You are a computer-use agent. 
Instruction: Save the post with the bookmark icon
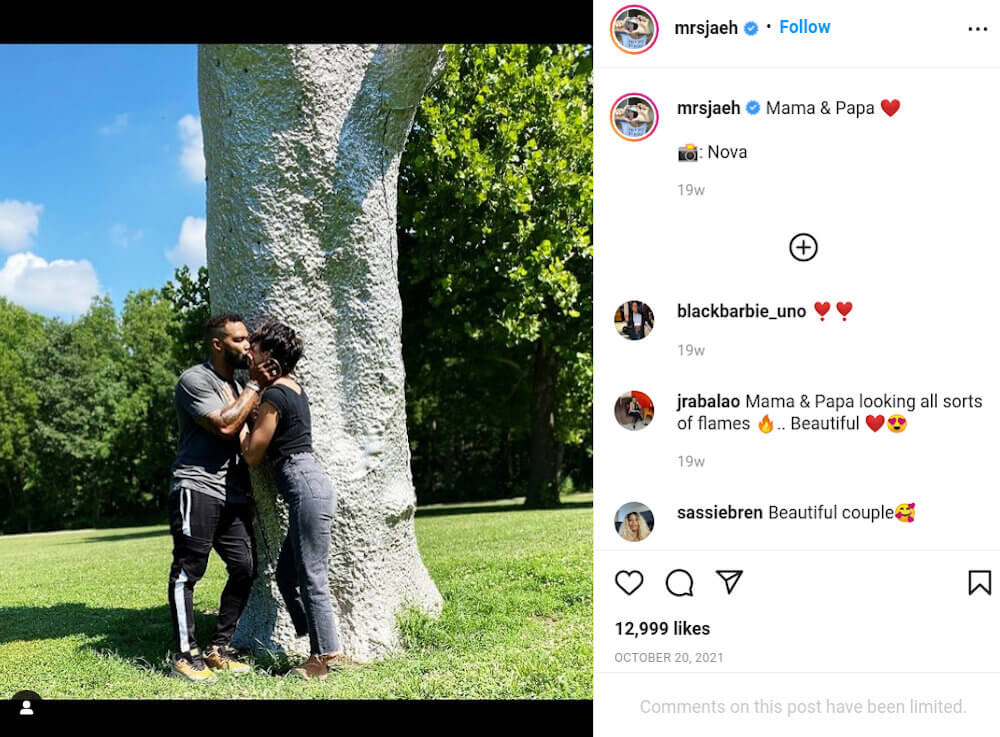coord(979,583)
